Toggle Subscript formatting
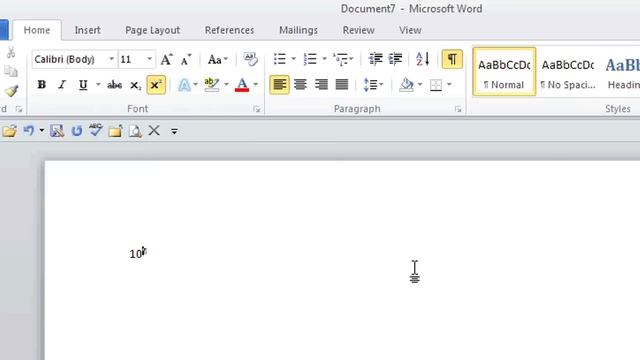Screen dimensions: 640x360 (x=135, y=85)
